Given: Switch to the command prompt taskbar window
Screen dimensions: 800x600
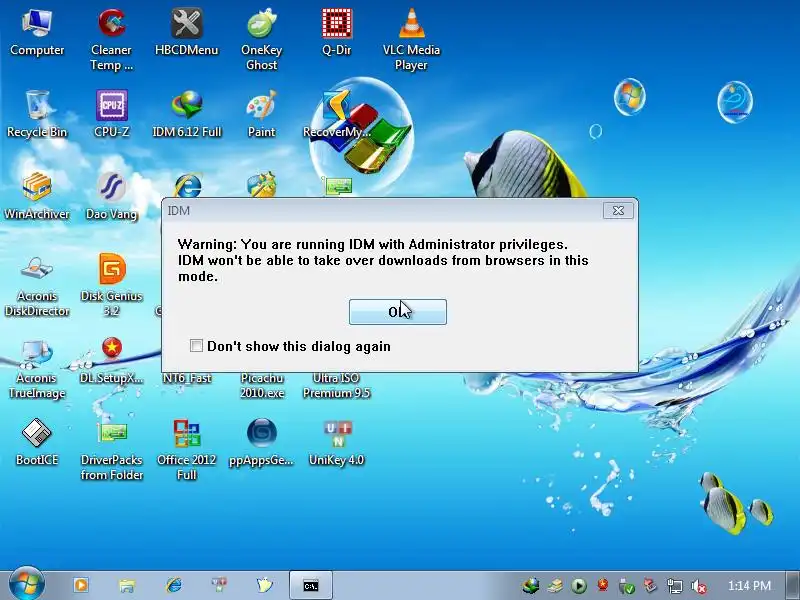Looking at the screenshot, I should click(x=311, y=585).
